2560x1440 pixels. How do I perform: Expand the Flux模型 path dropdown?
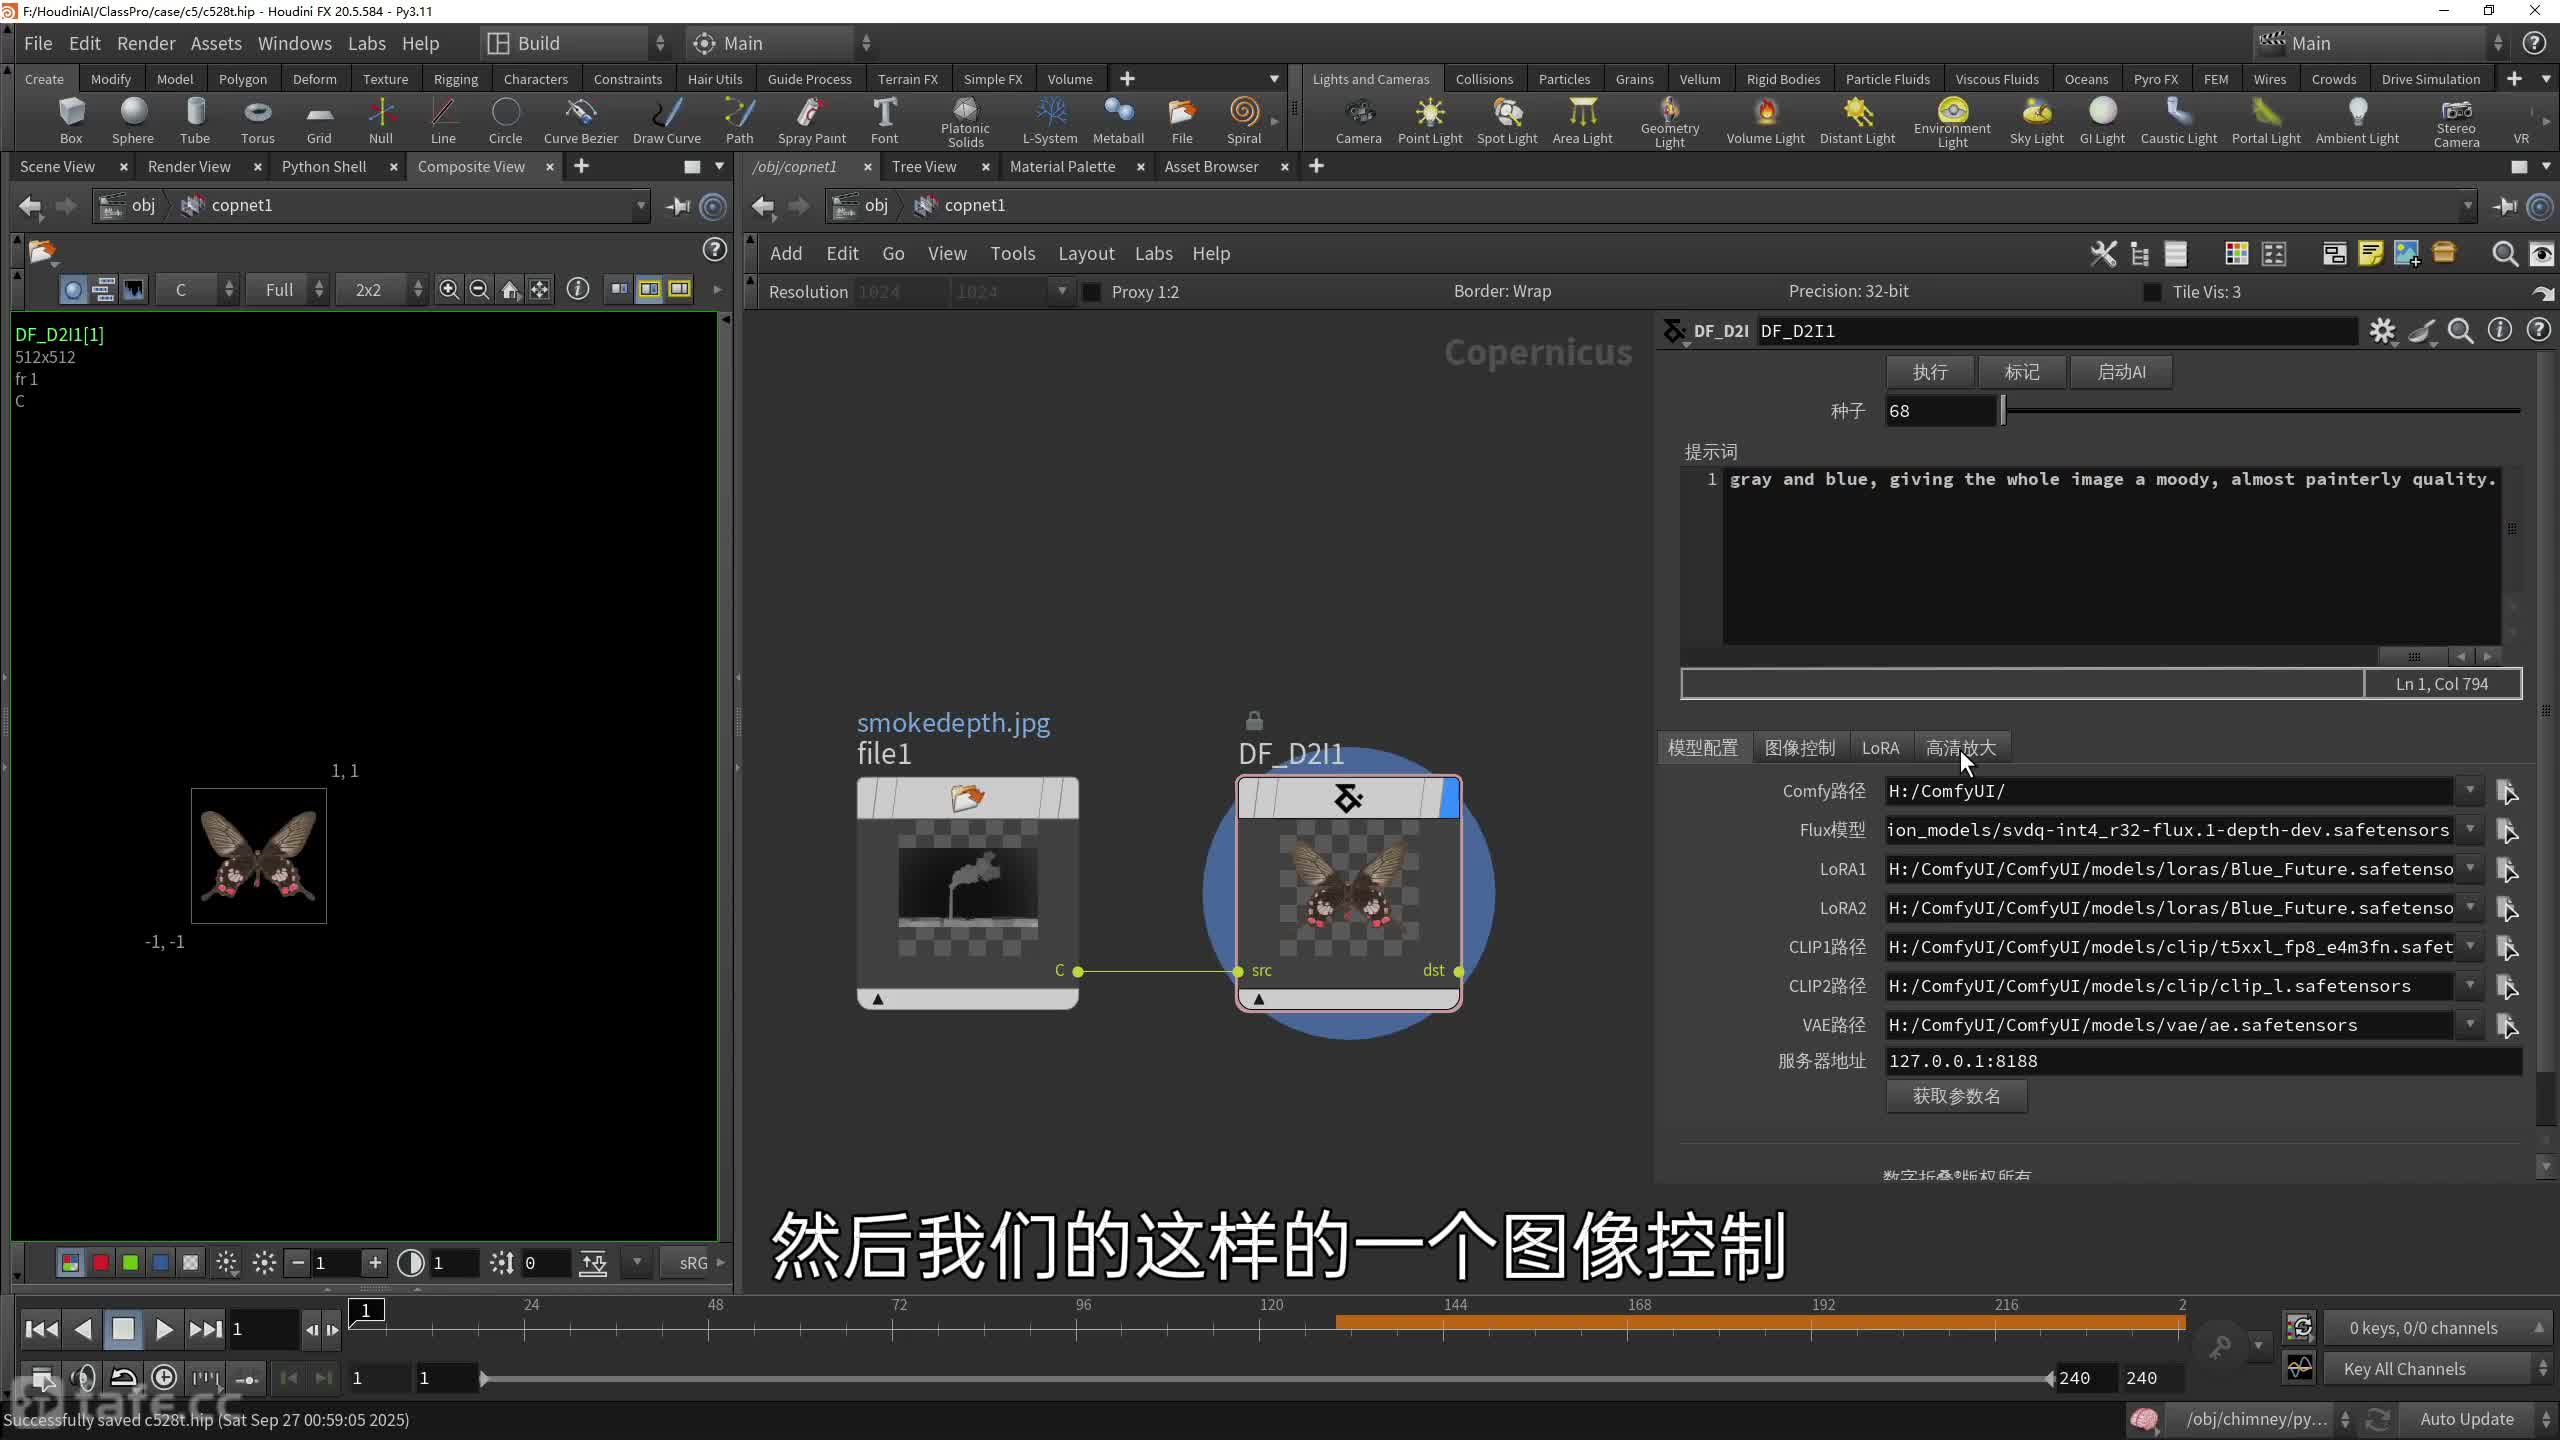pyautogui.click(x=2470, y=830)
